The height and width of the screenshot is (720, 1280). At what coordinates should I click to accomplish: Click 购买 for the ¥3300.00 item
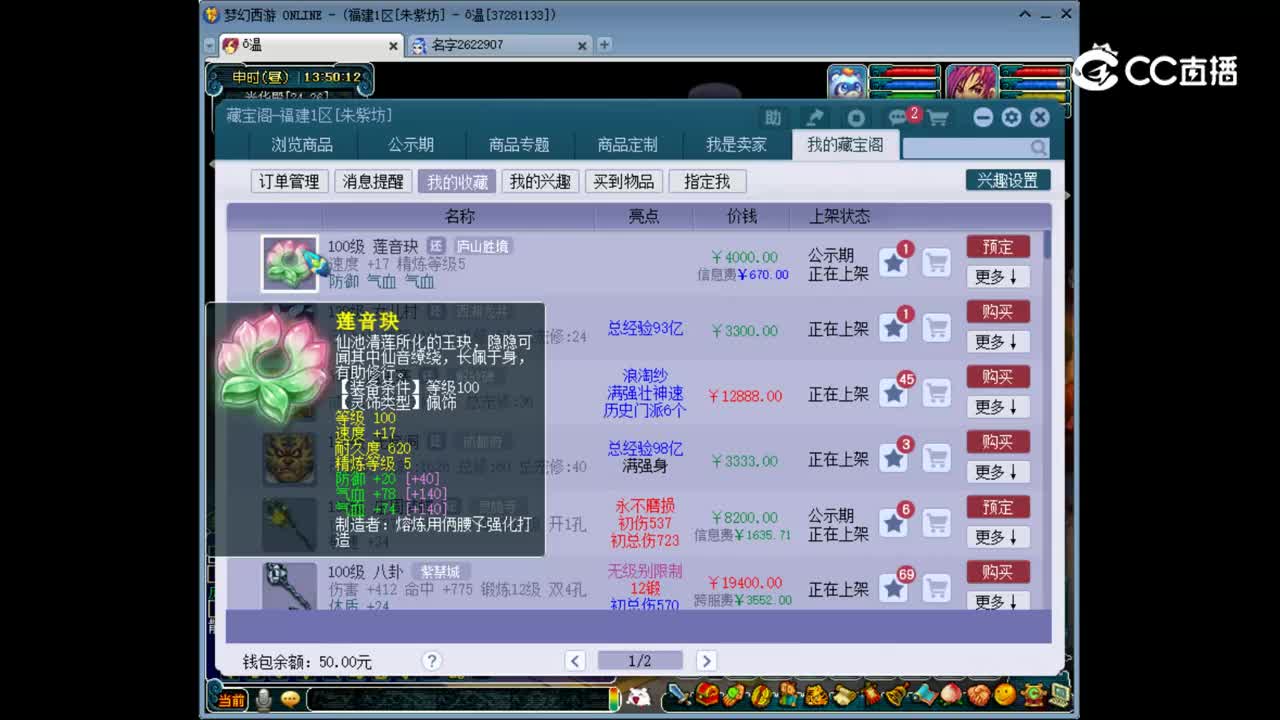(998, 312)
